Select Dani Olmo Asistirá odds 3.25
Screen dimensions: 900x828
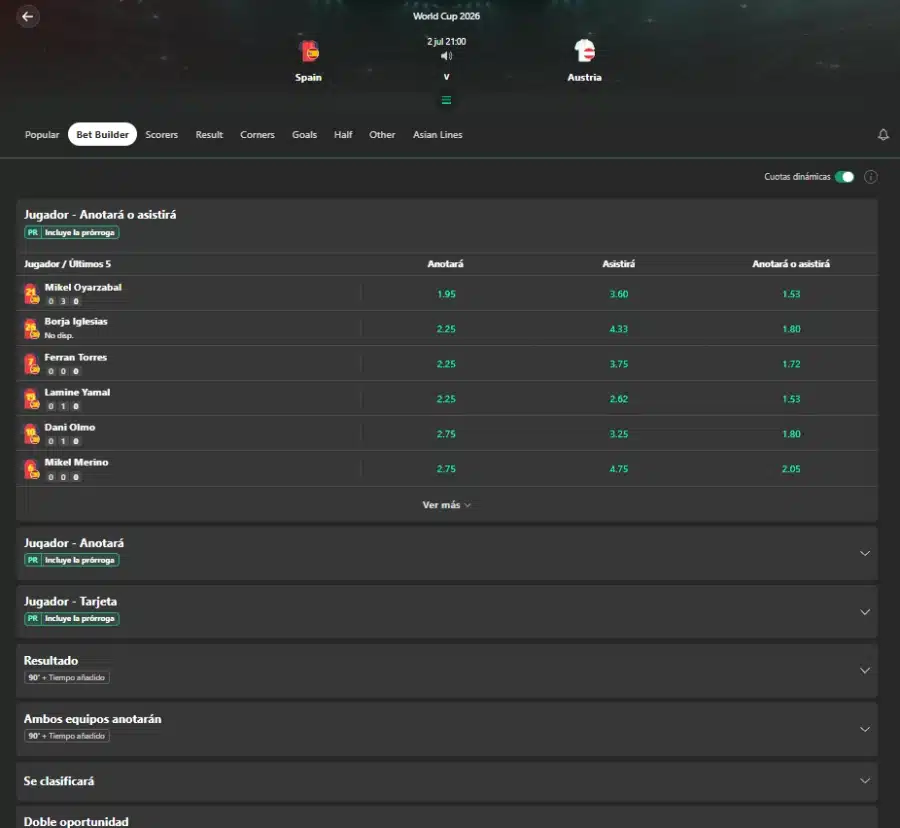click(x=619, y=434)
